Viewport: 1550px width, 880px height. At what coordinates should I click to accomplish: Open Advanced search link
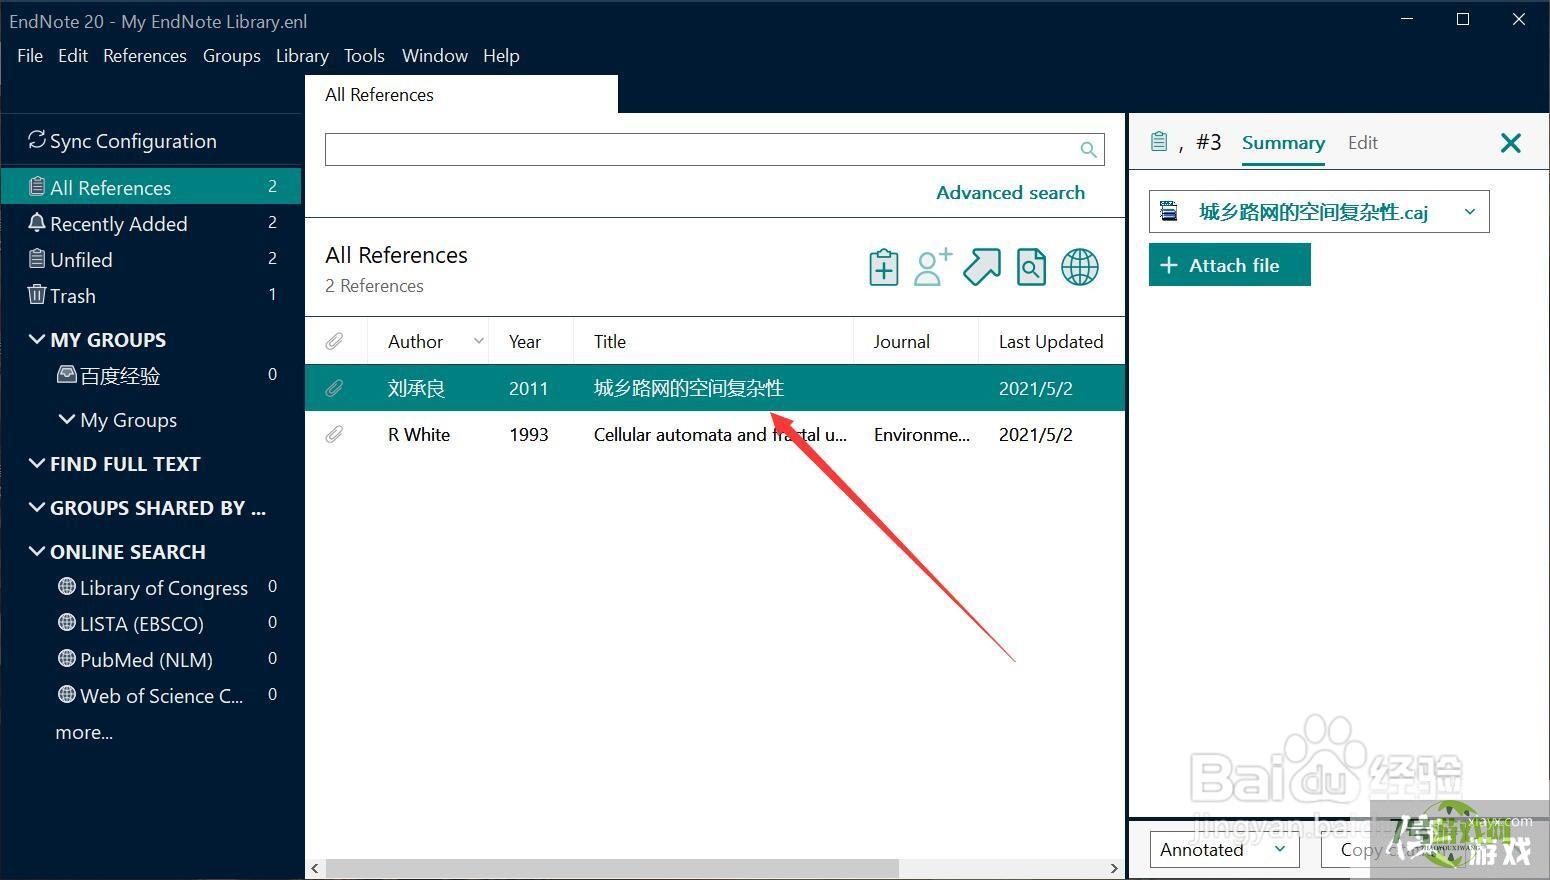pyautogui.click(x=1010, y=193)
